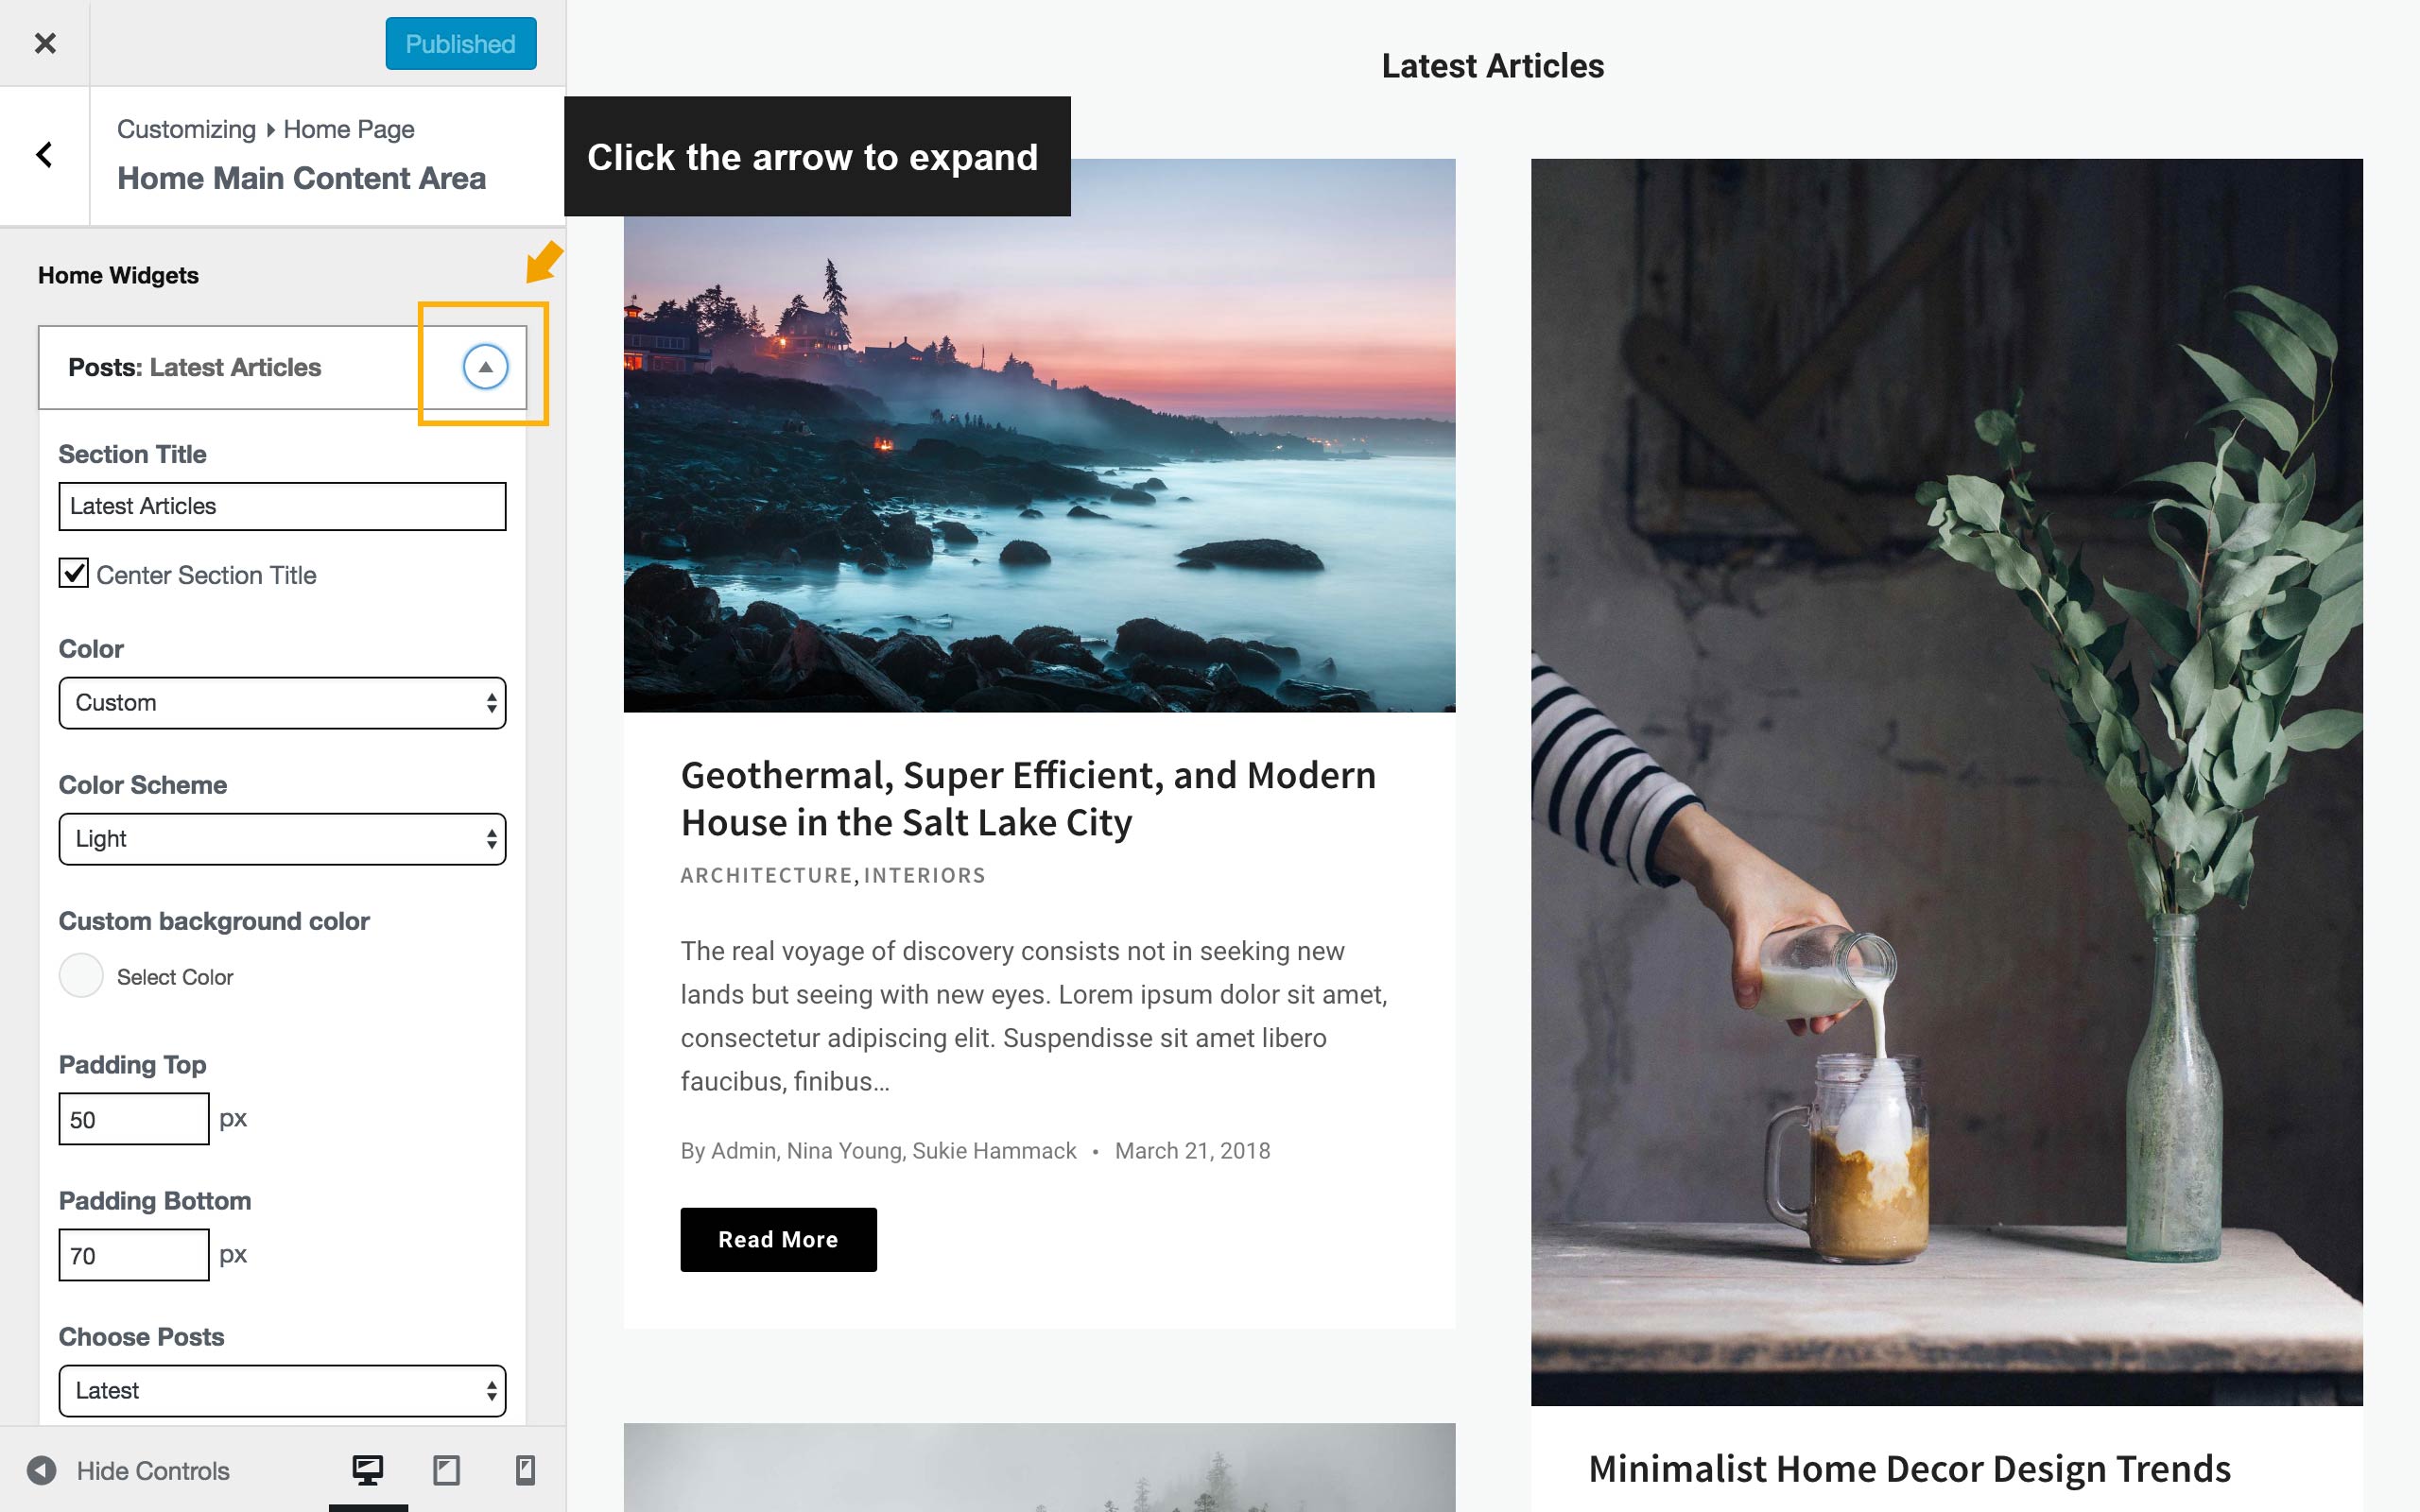
Task: Click the Customizing Home Page breadcrumb text
Action: (x=266, y=129)
